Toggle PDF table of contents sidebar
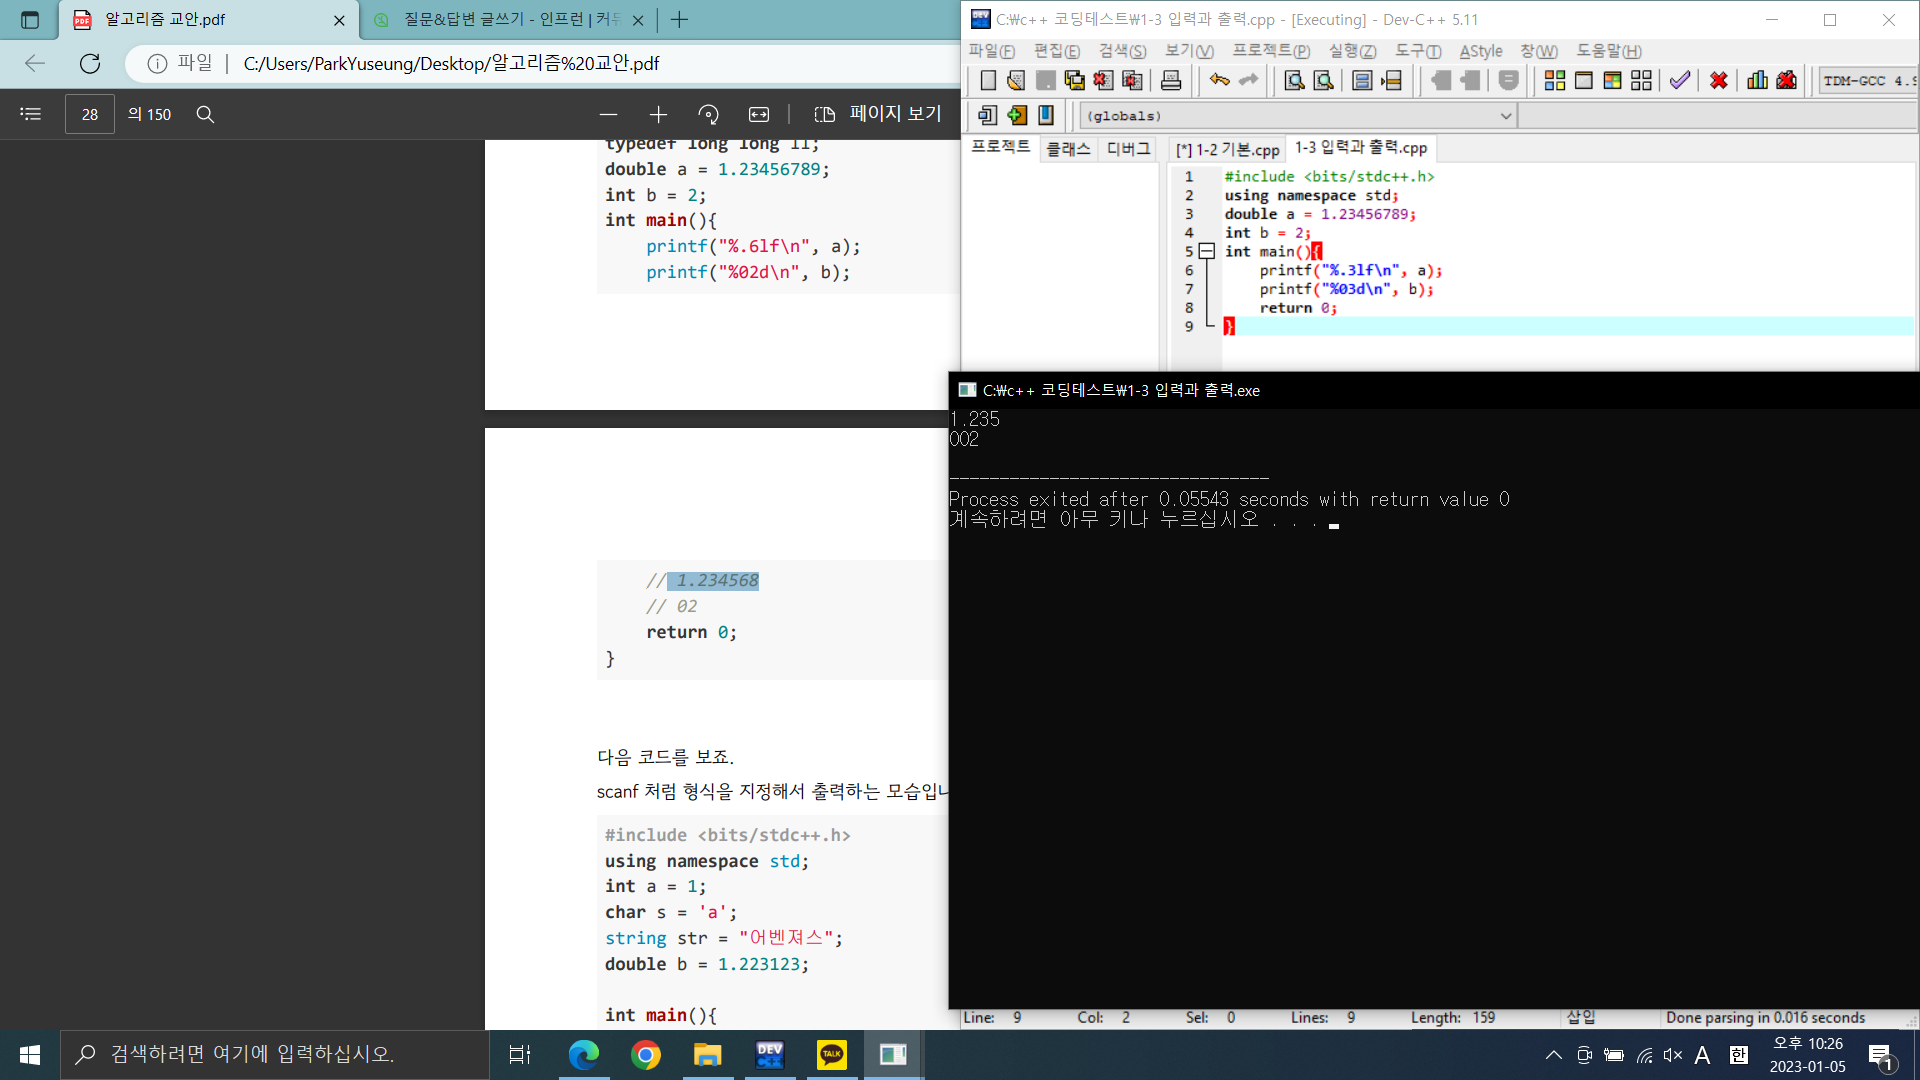 click(x=31, y=114)
